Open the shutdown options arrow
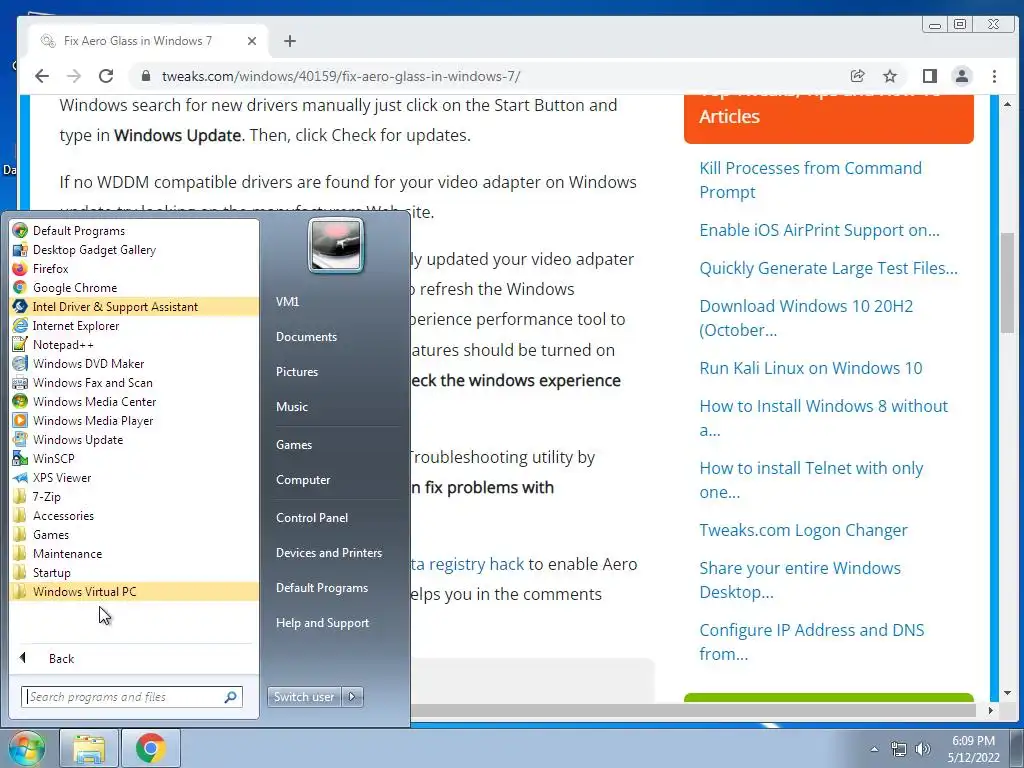The height and width of the screenshot is (768, 1024). pos(353,697)
